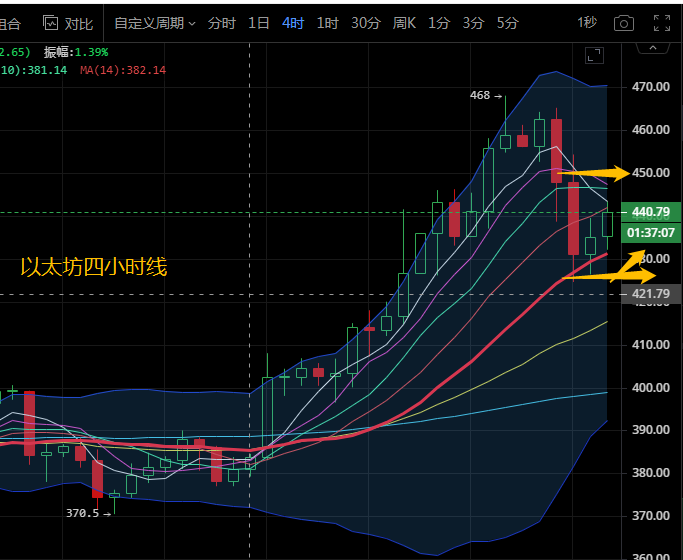Select the 3分 three-minute timeframe
Image resolution: width=683 pixels, height=560 pixels.
click(473, 22)
